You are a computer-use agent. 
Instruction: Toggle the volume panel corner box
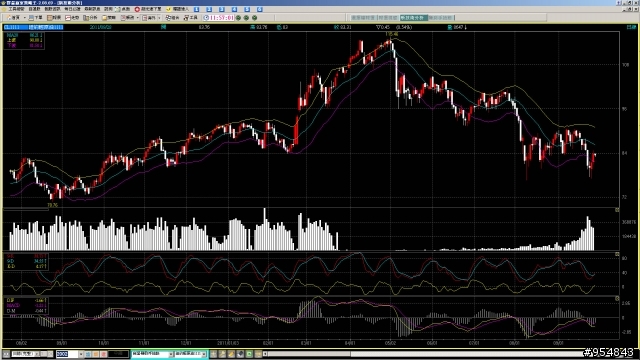click(617, 210)
